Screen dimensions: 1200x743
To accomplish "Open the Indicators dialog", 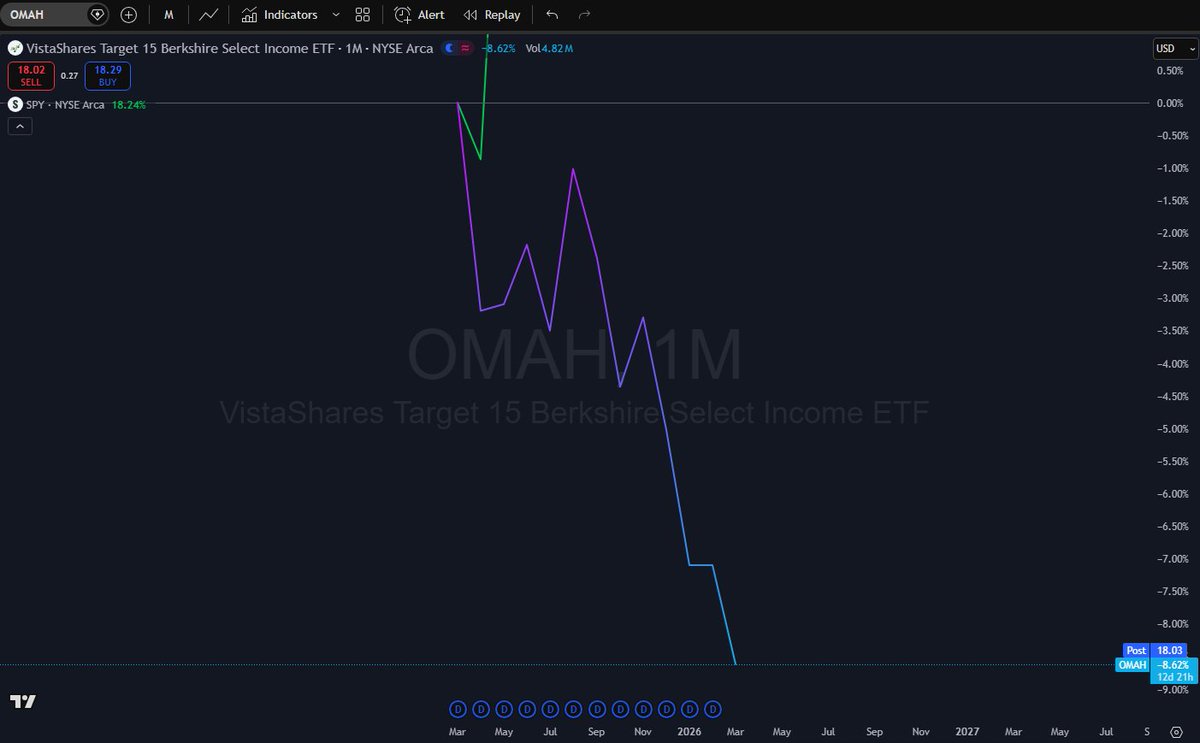I will (280, 15).
